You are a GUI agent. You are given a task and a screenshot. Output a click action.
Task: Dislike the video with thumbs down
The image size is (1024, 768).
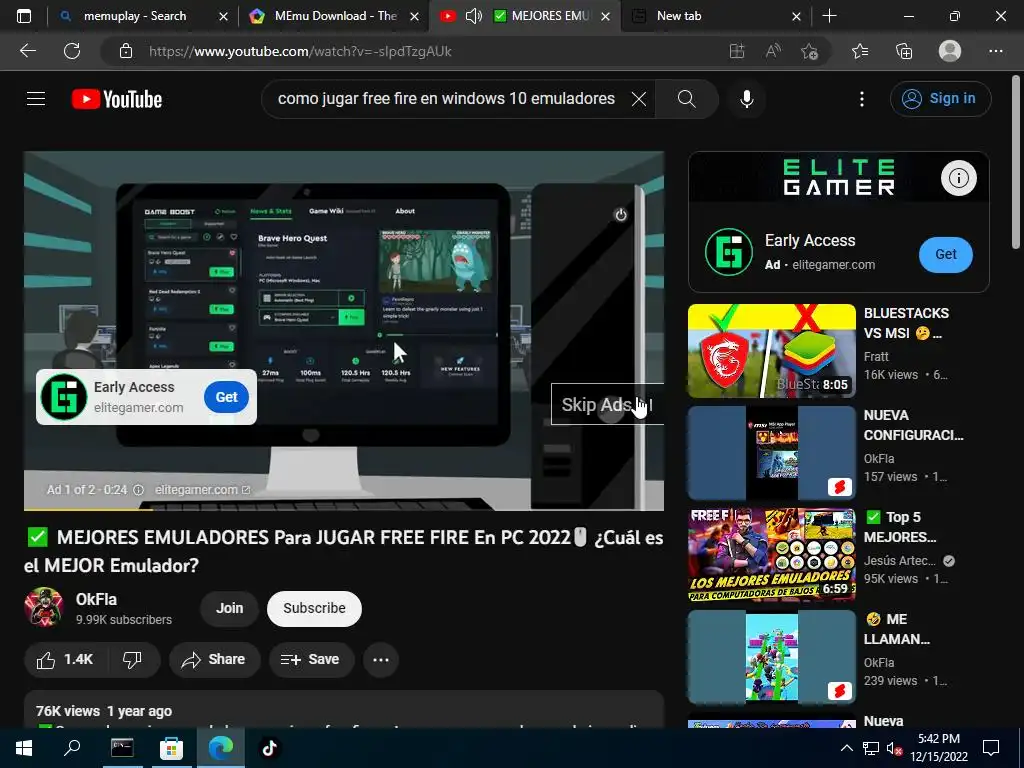tap(133, 660)
